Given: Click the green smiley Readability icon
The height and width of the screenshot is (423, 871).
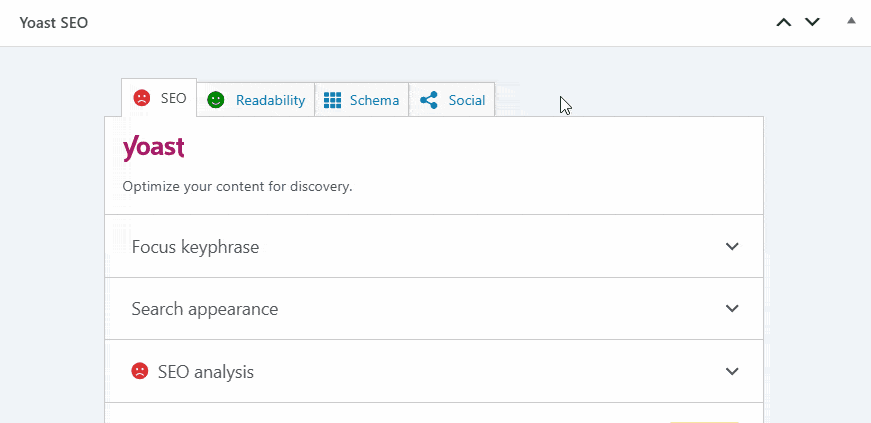Looking at the screenshot, I should 216,100.
